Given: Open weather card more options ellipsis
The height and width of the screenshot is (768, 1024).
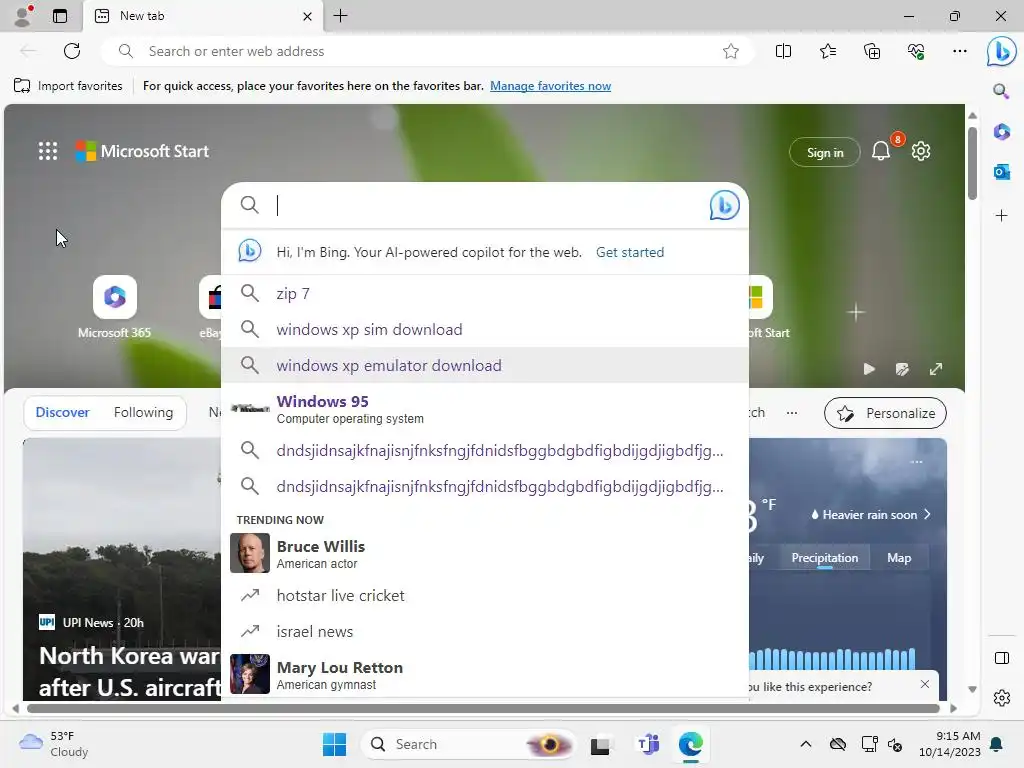Looking at the screenshot, I should (916, 462).
